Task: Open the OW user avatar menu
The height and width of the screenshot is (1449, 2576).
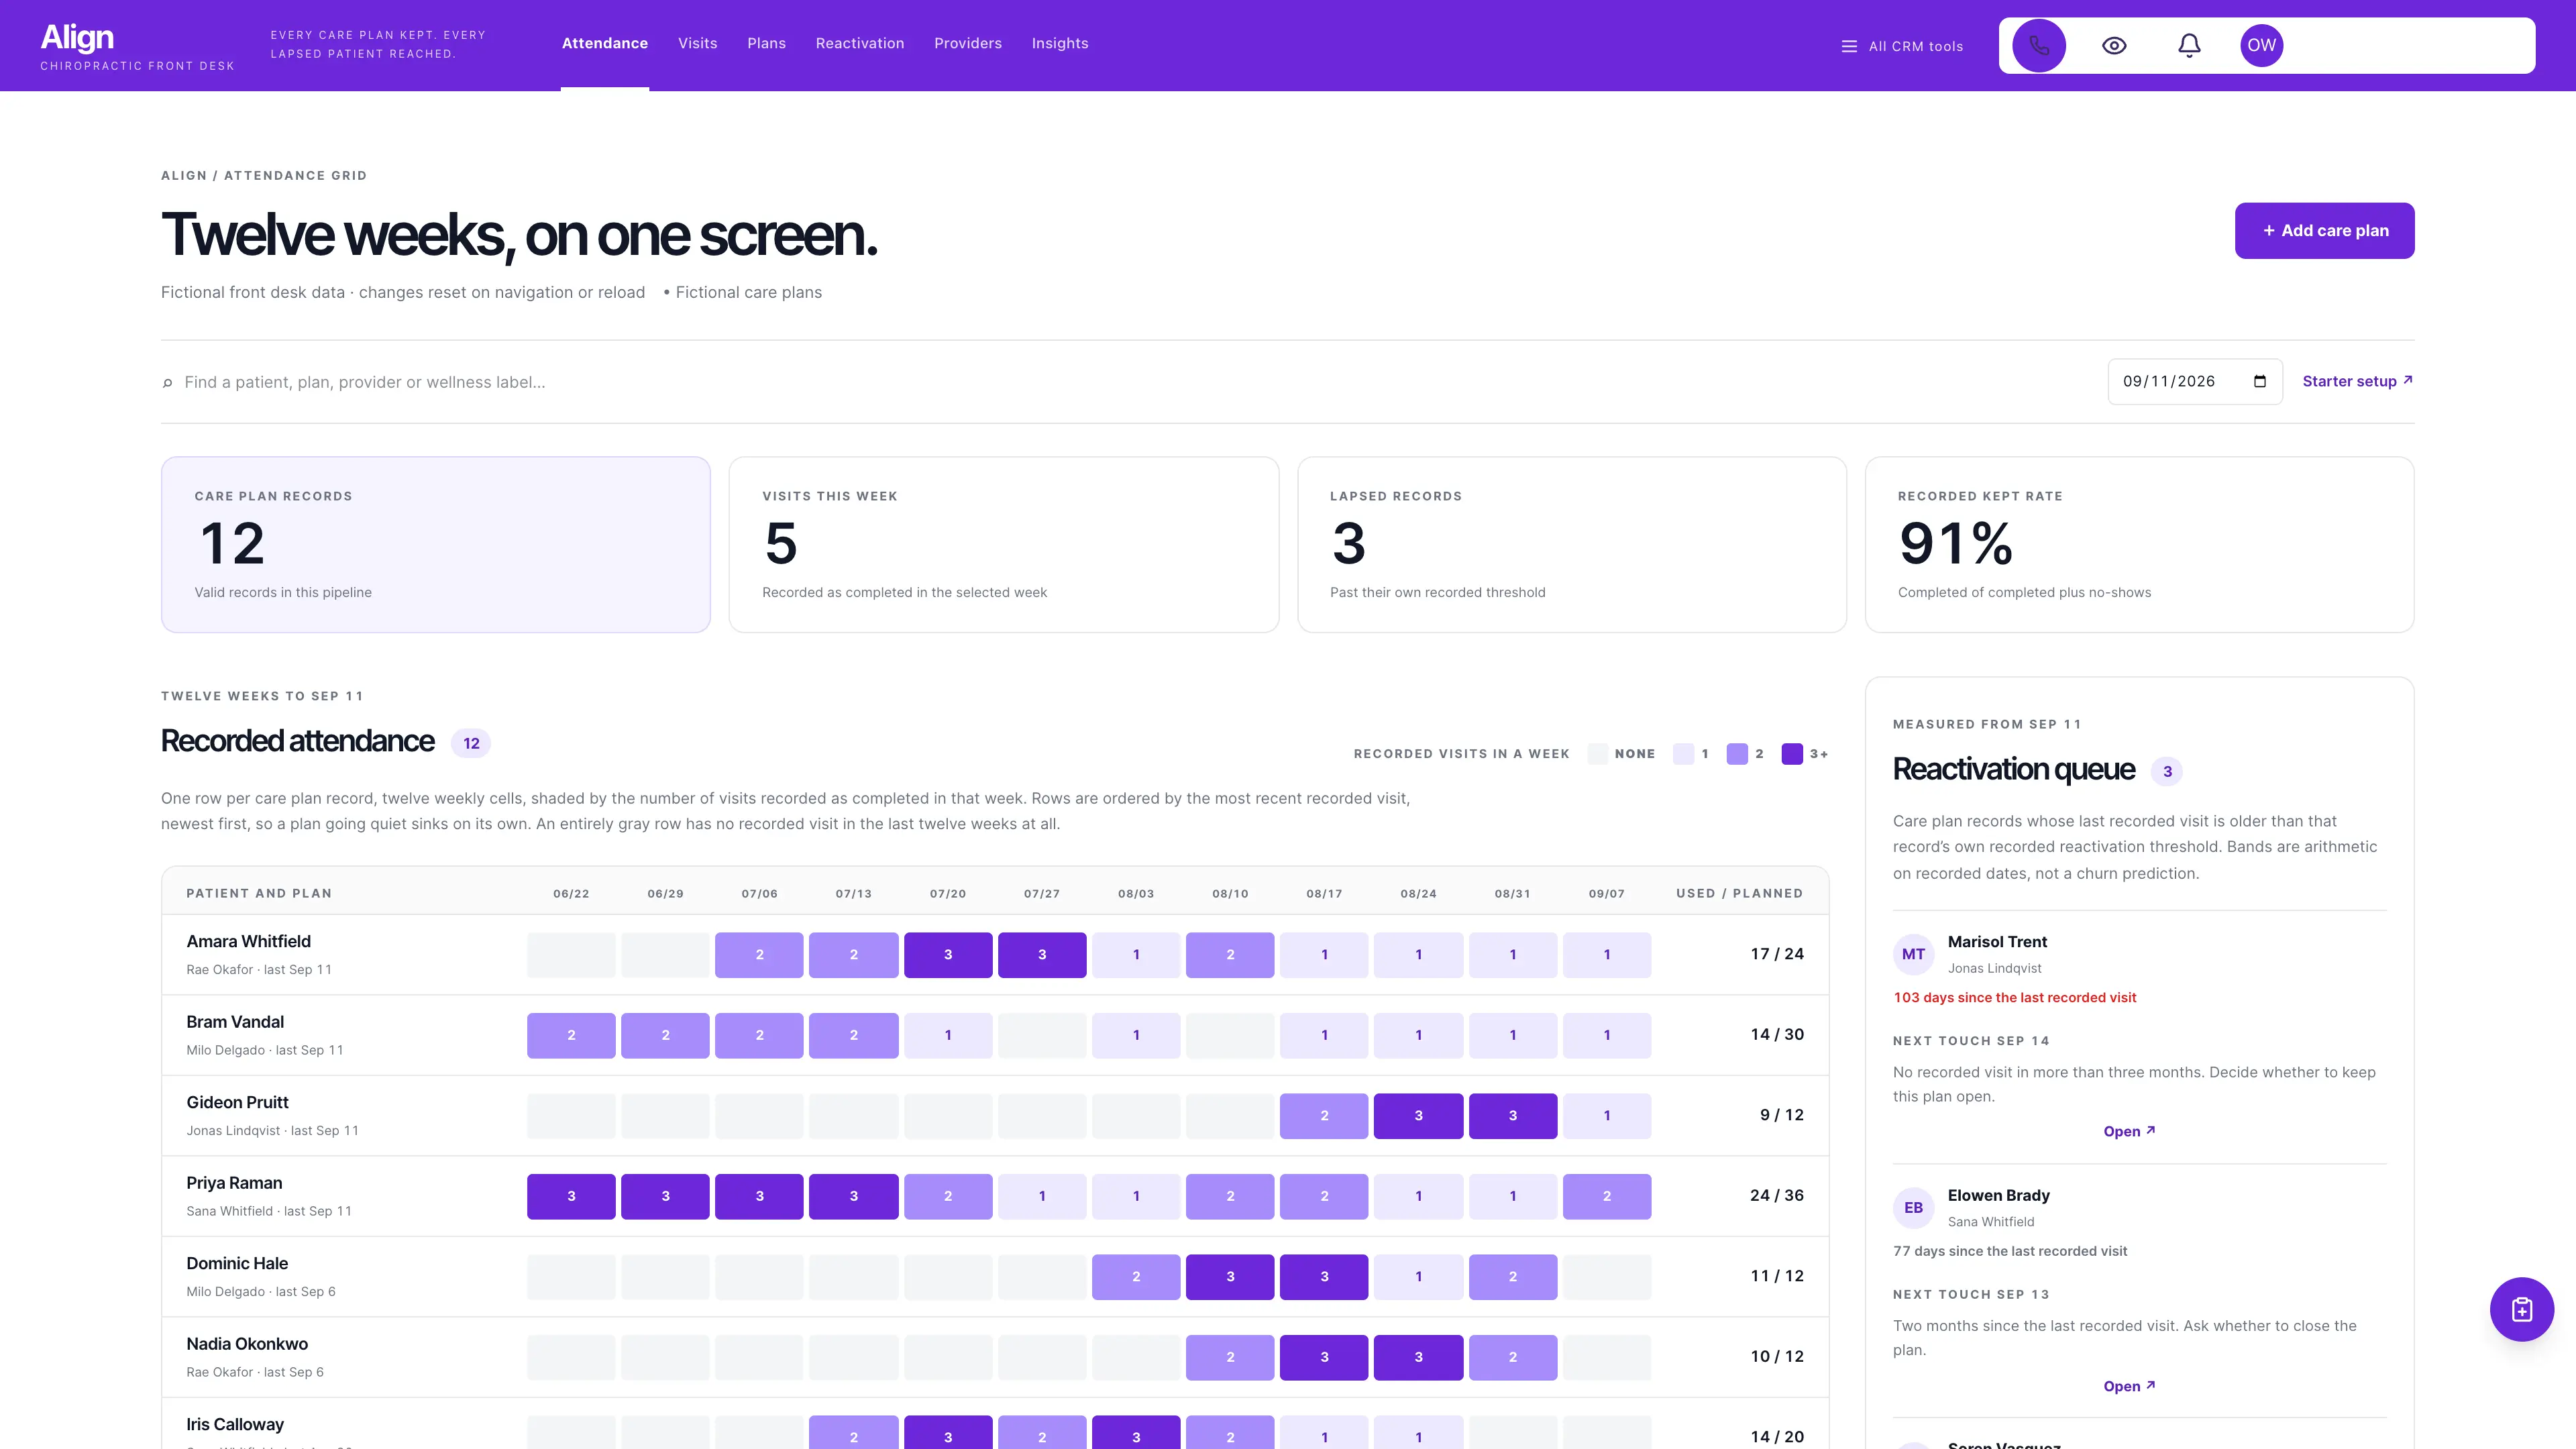Action: (x=2262, y=45)
